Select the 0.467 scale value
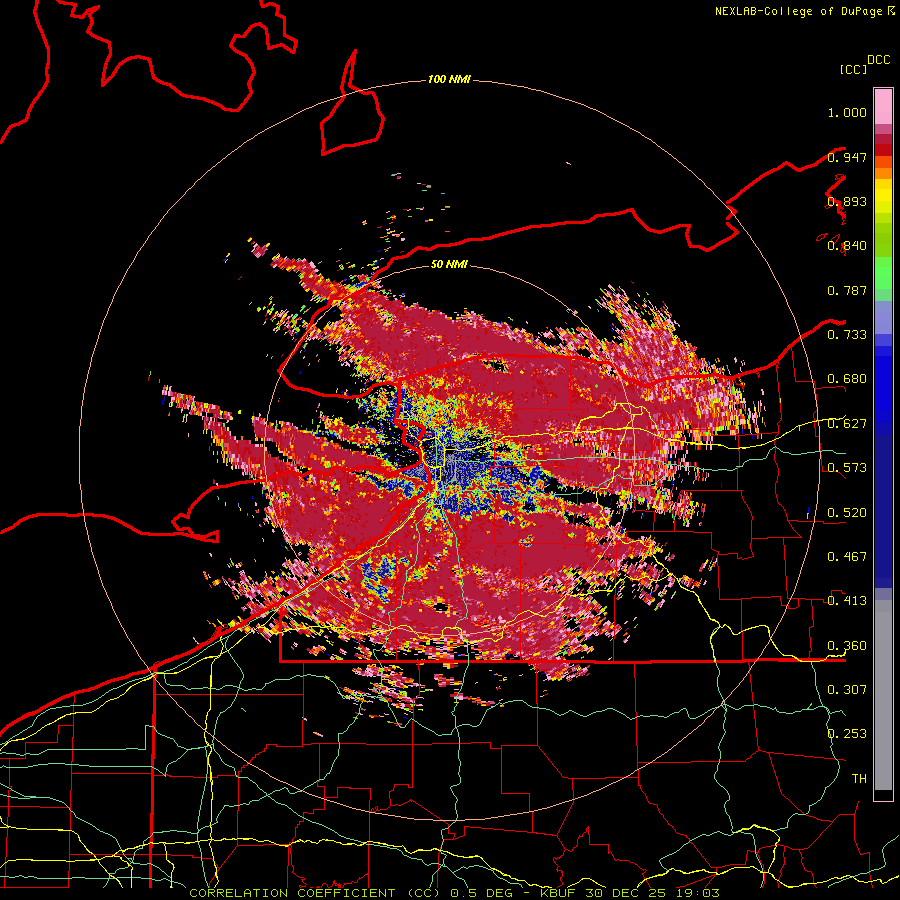The image size is (900, 900). [847, 556]
